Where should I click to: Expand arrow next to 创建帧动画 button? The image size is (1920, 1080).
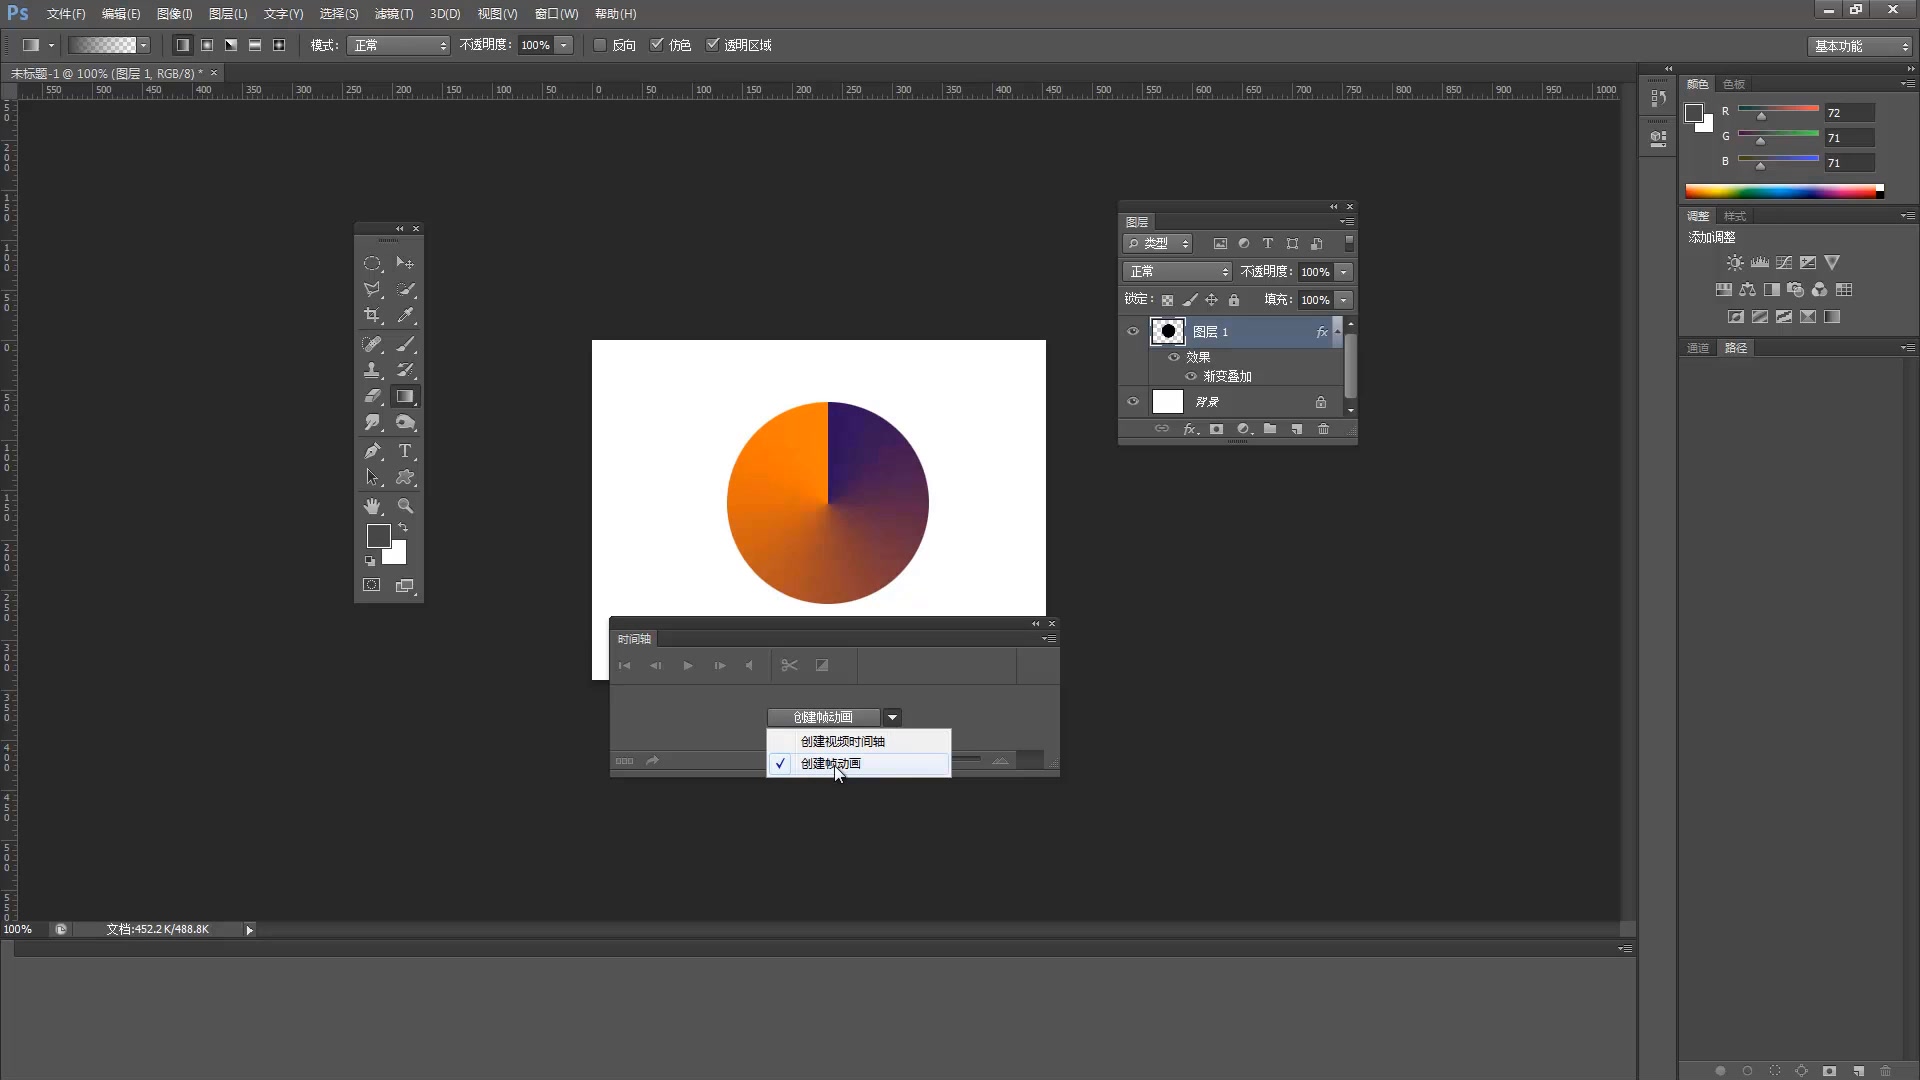click(892, 717)
